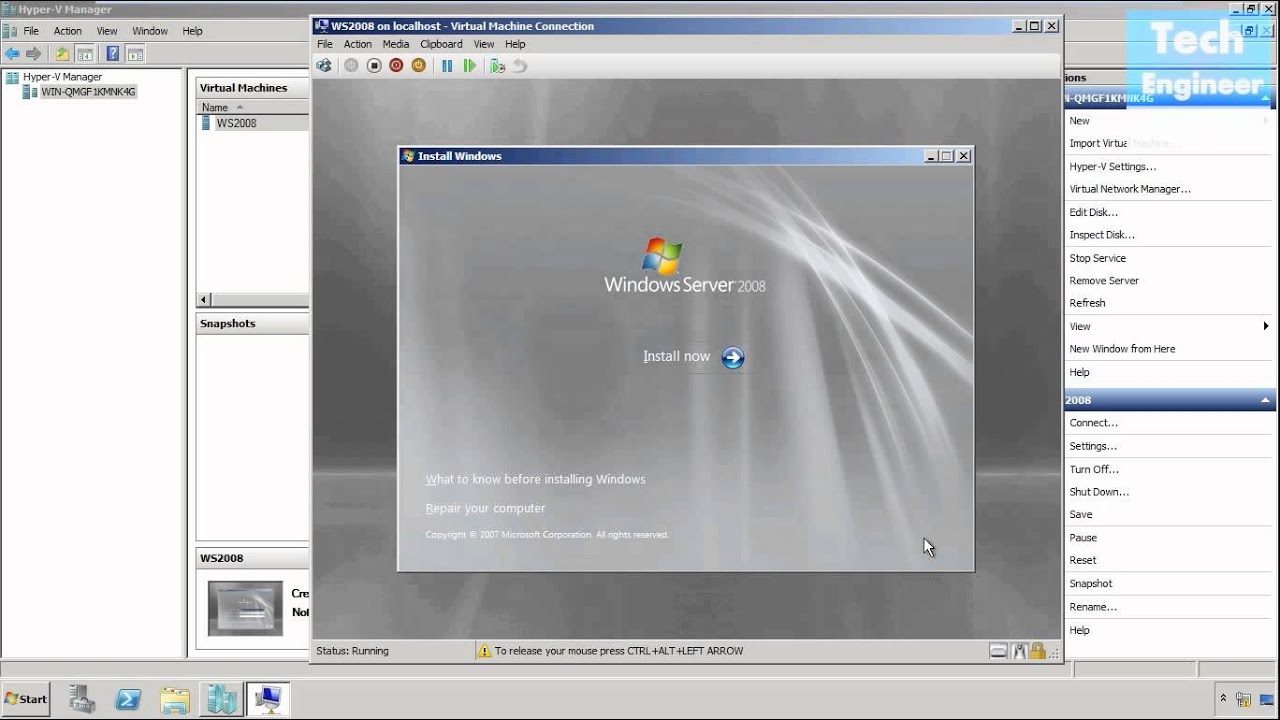Viewport: 1280px width, 720px height.
Task: Open Action menu in Virtual Machine Connection
Action: pyautogui.click(x=358, y=44)
